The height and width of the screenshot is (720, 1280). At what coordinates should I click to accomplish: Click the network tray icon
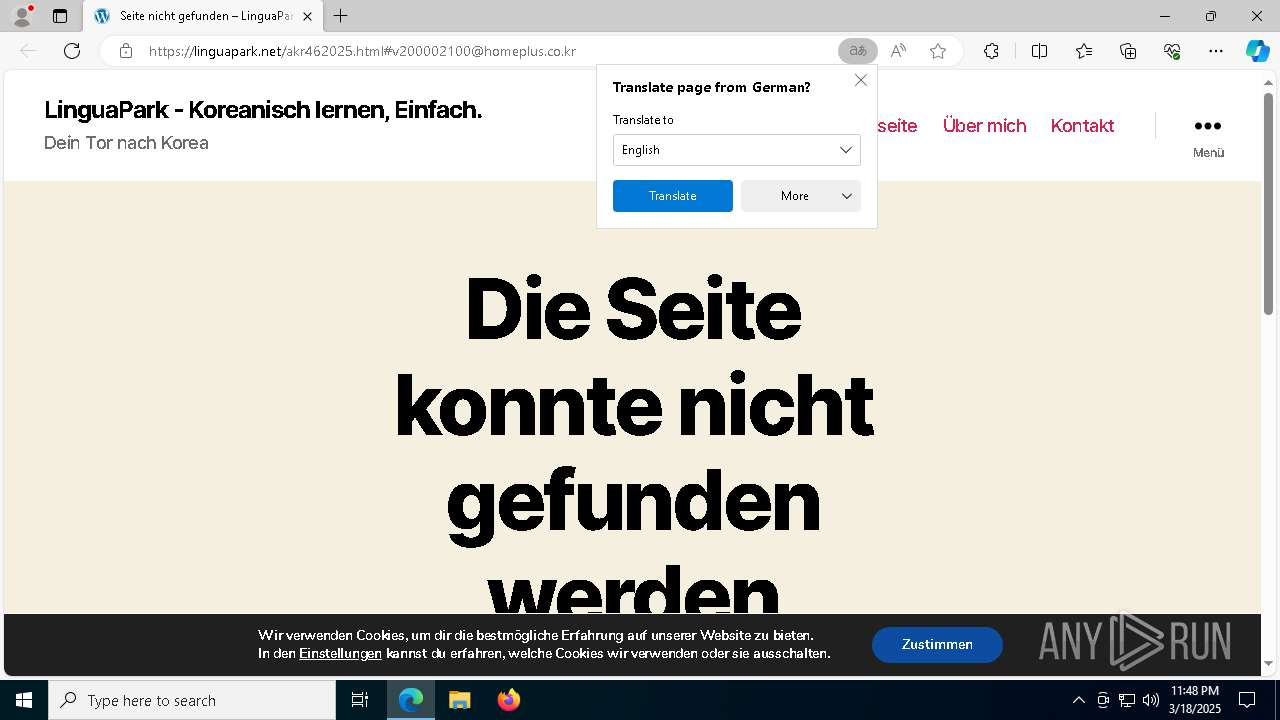[x=1127, y=700]
